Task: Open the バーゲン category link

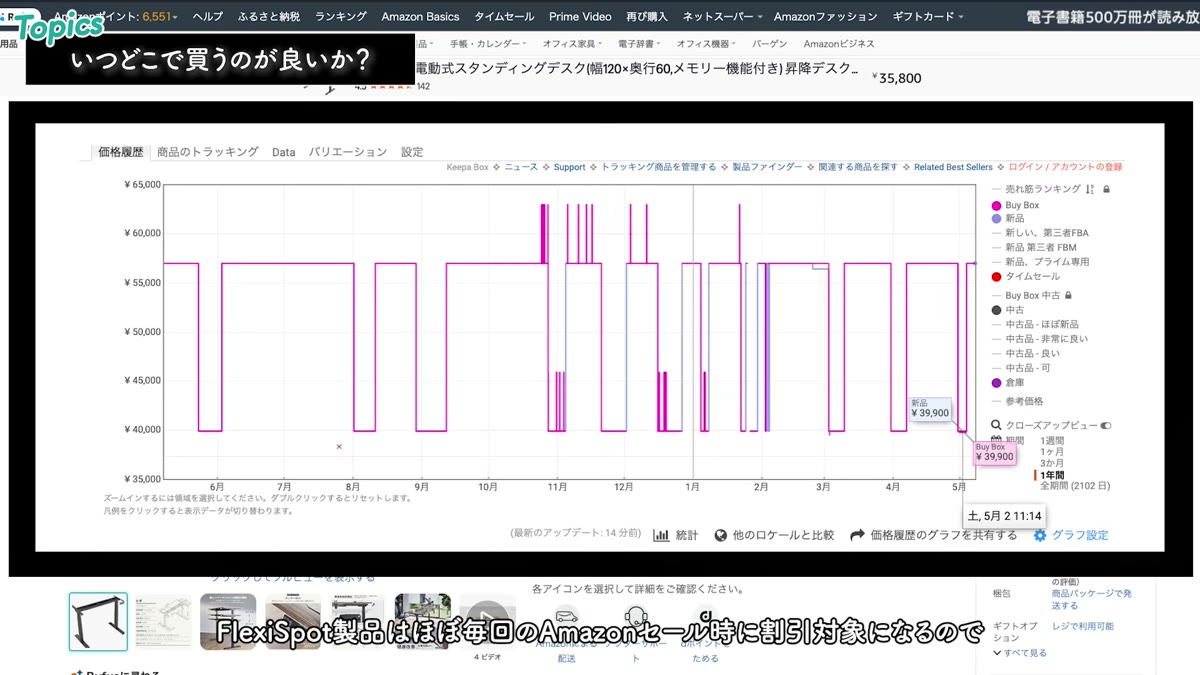Action: click(770, 44)
